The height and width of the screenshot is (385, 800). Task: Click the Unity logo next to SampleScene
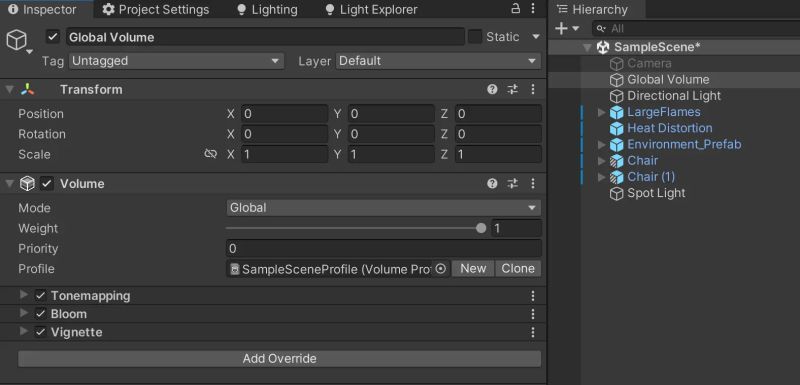pyautogui.click(x=603, y=47)
